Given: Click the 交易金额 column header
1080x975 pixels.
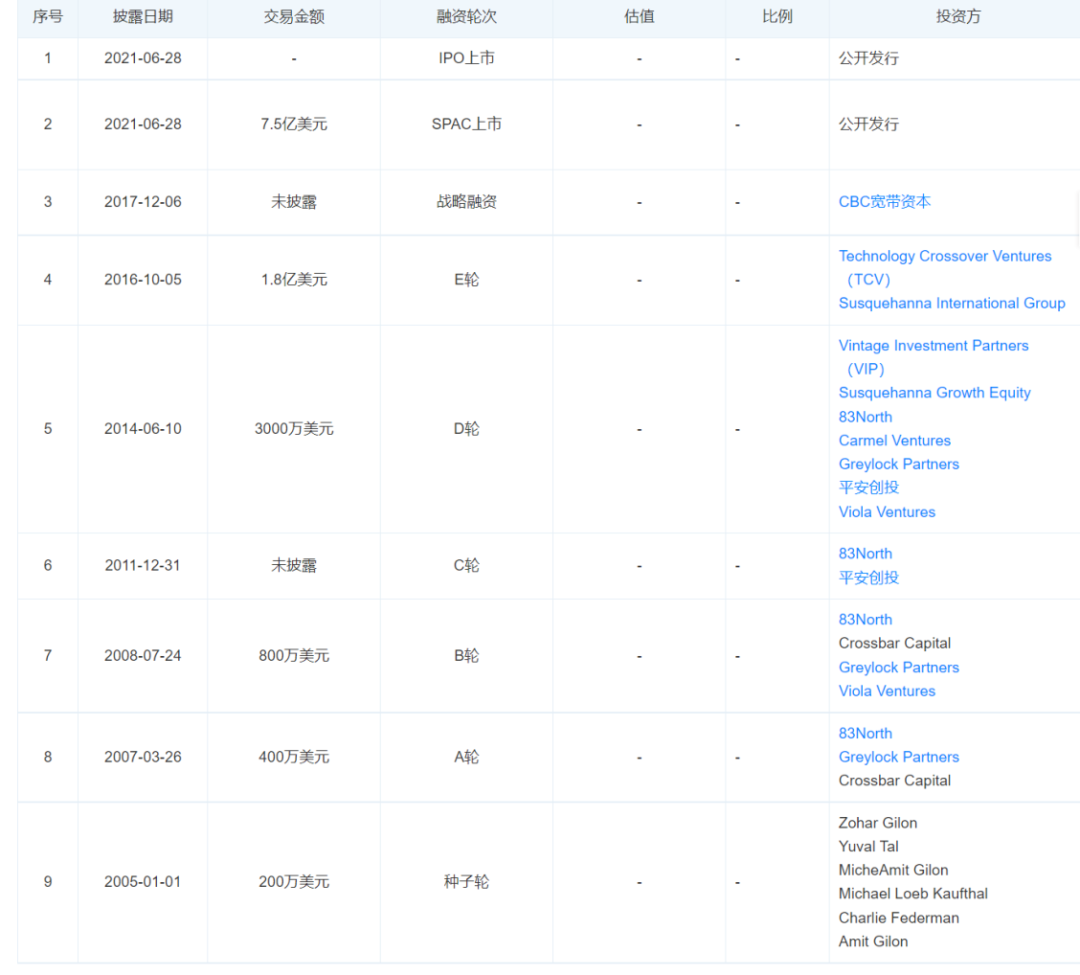Looking at the screenshot, I should 293,17.
